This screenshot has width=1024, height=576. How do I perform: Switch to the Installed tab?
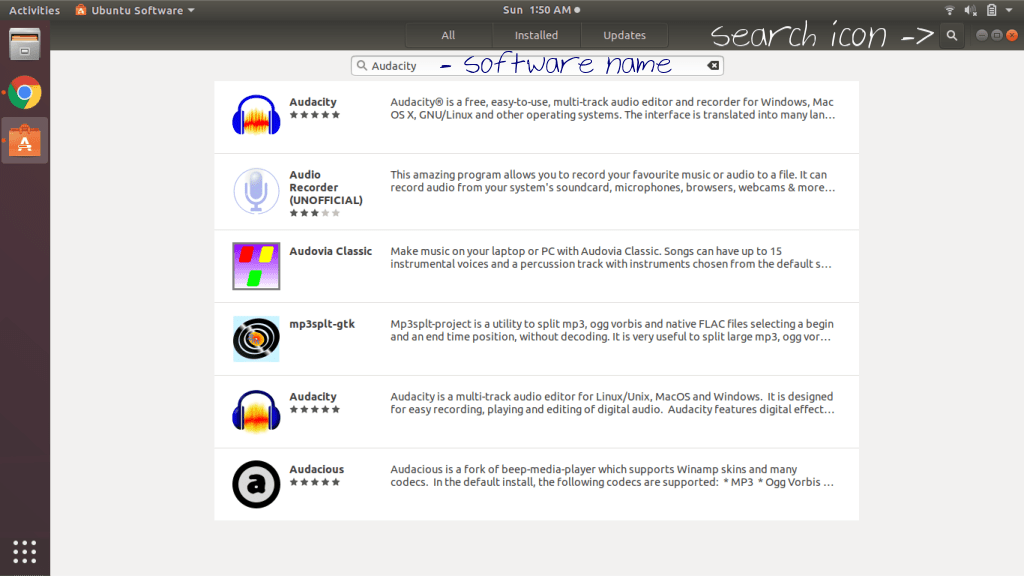click(x=536, y=34)
